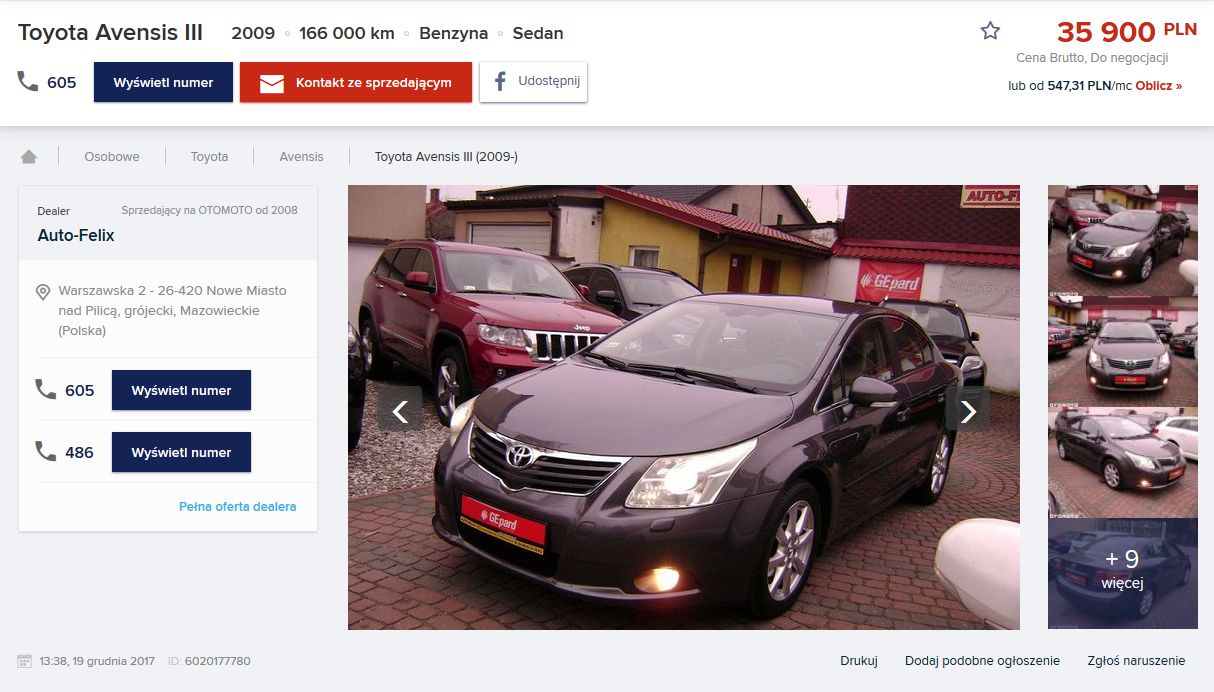Click the Sedan body type text
This screenshot has height=692, width=1214.
click(538, 33)
